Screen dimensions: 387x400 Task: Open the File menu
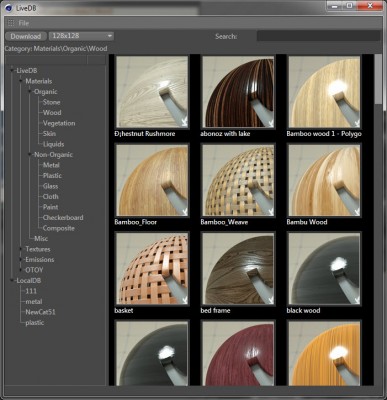tap(24, 23)
